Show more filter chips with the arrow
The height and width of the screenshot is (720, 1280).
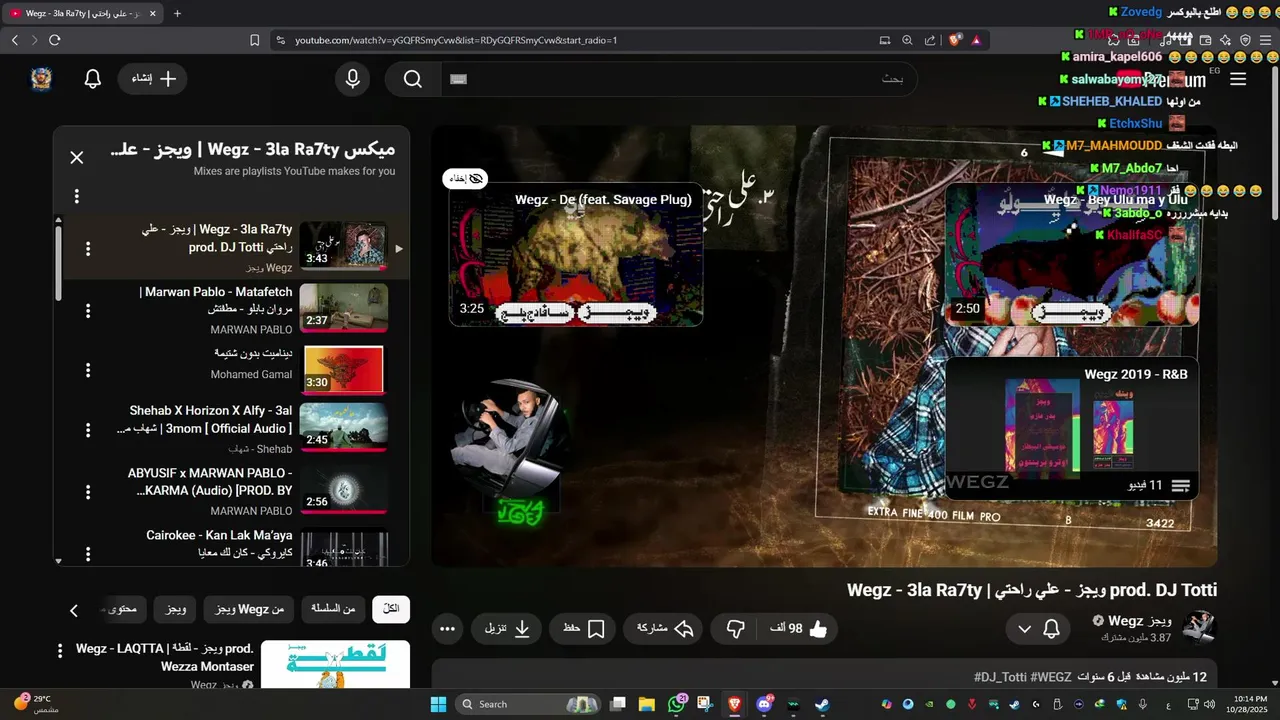(x=74, y=610)
